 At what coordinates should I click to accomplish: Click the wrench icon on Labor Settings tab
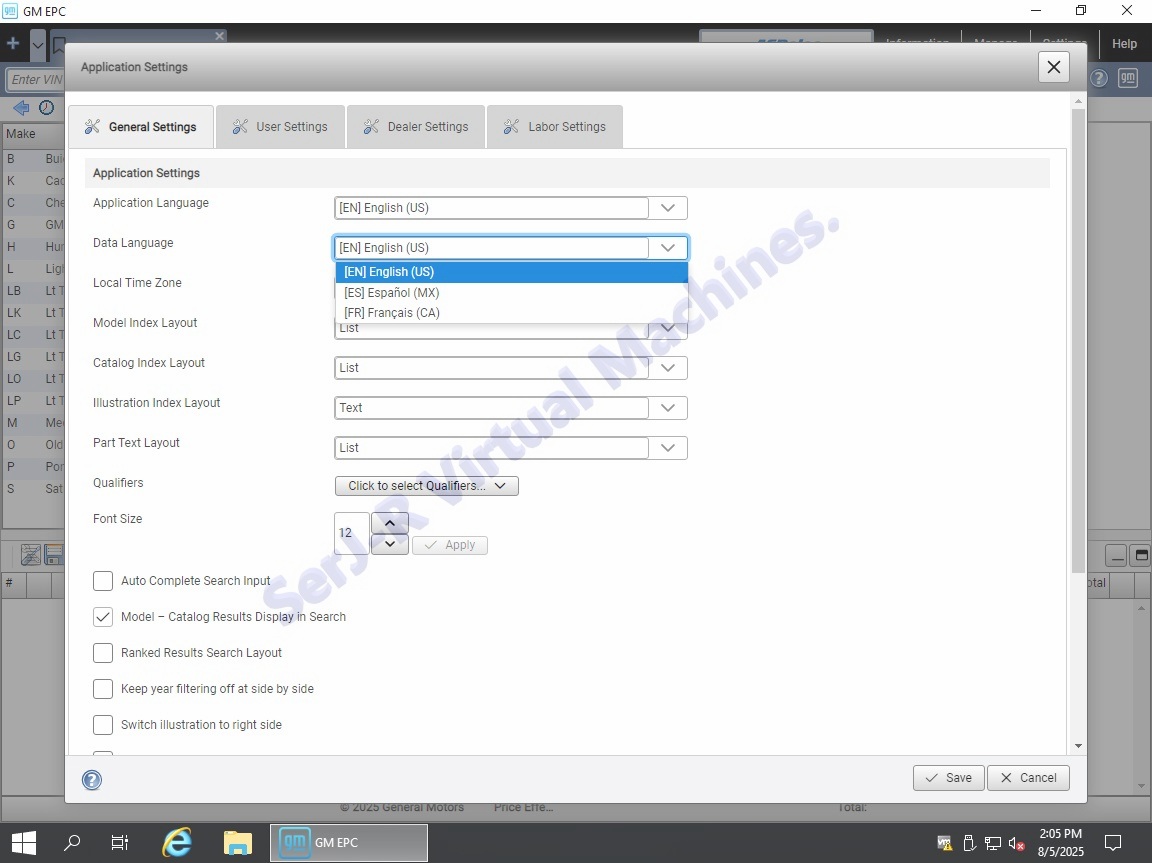tap(511, 127)
